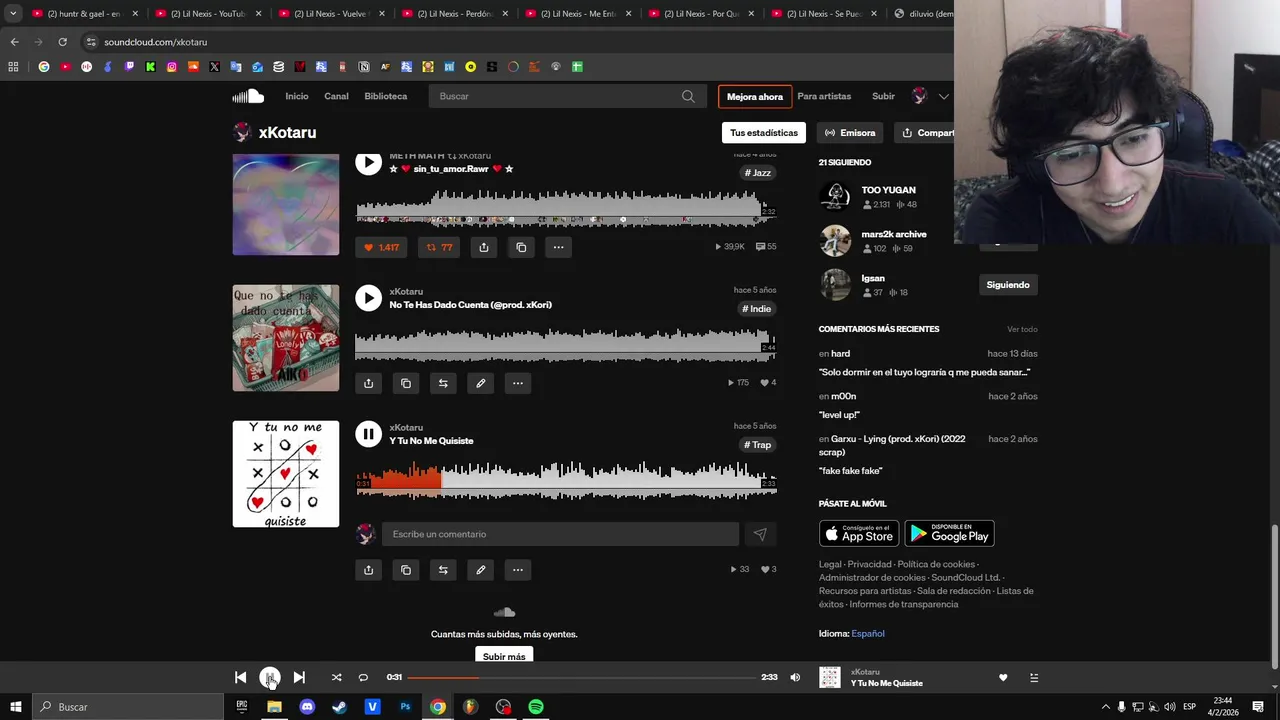1280x720 pixels.
Task: Open more options for sin_tu_amor.Rawr track
Action: pyautogui.click(x=558, y=247)
